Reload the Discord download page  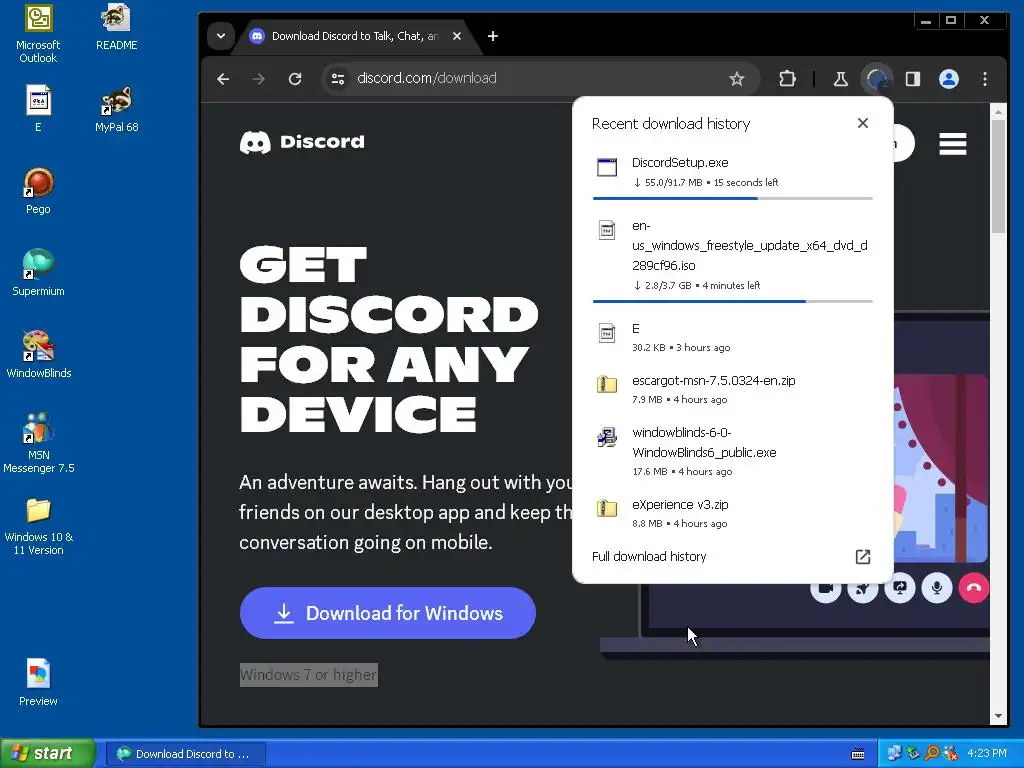coord(295,79)
